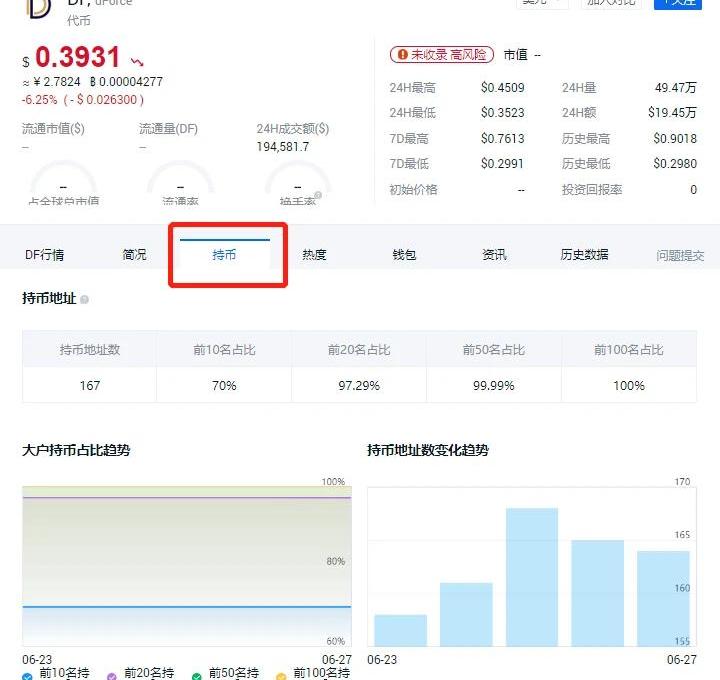Image resolution: width=720 pixels, height=680 pixels.
Task: Go to the 热度 tab
Action: point(314,255)
